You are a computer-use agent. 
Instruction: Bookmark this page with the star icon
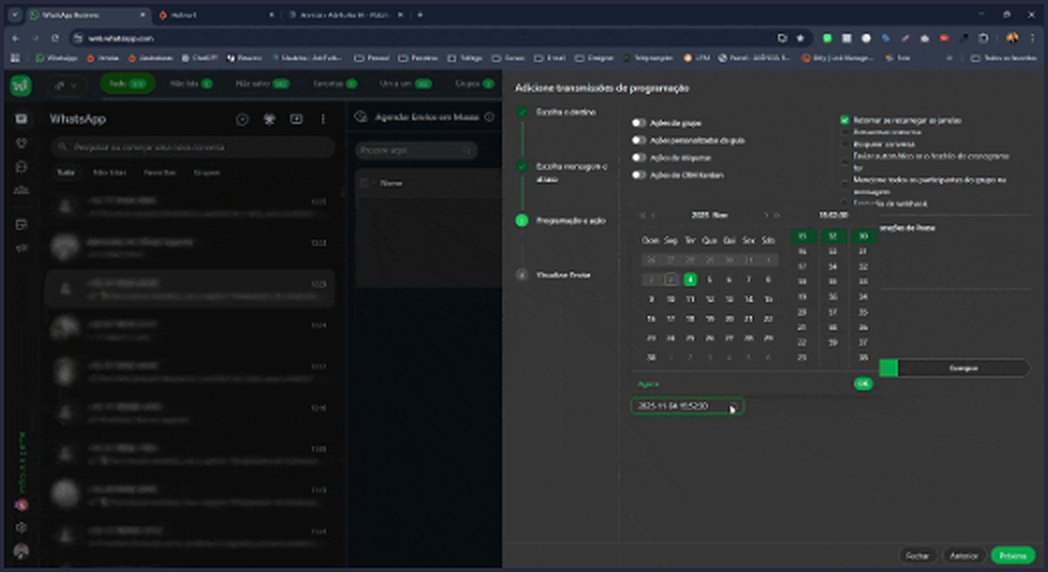pyautogui.click(x=800, y=38)
